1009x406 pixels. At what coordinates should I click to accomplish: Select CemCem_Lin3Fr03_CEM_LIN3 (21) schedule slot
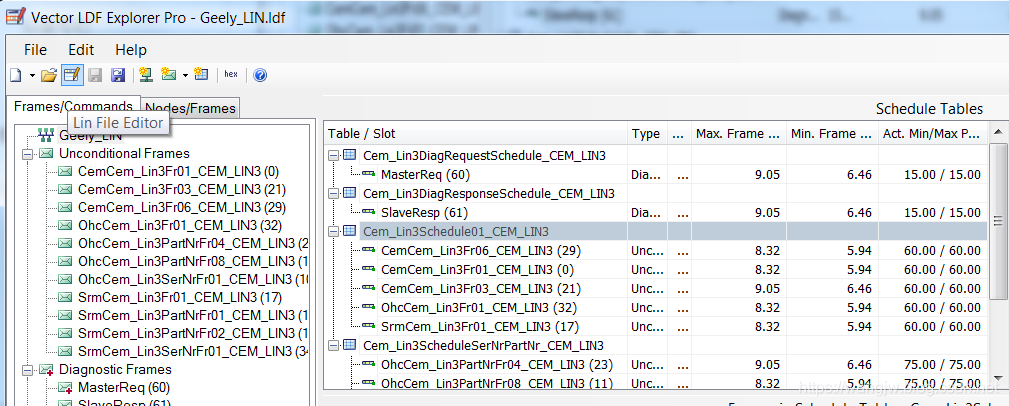click(655, 288)
